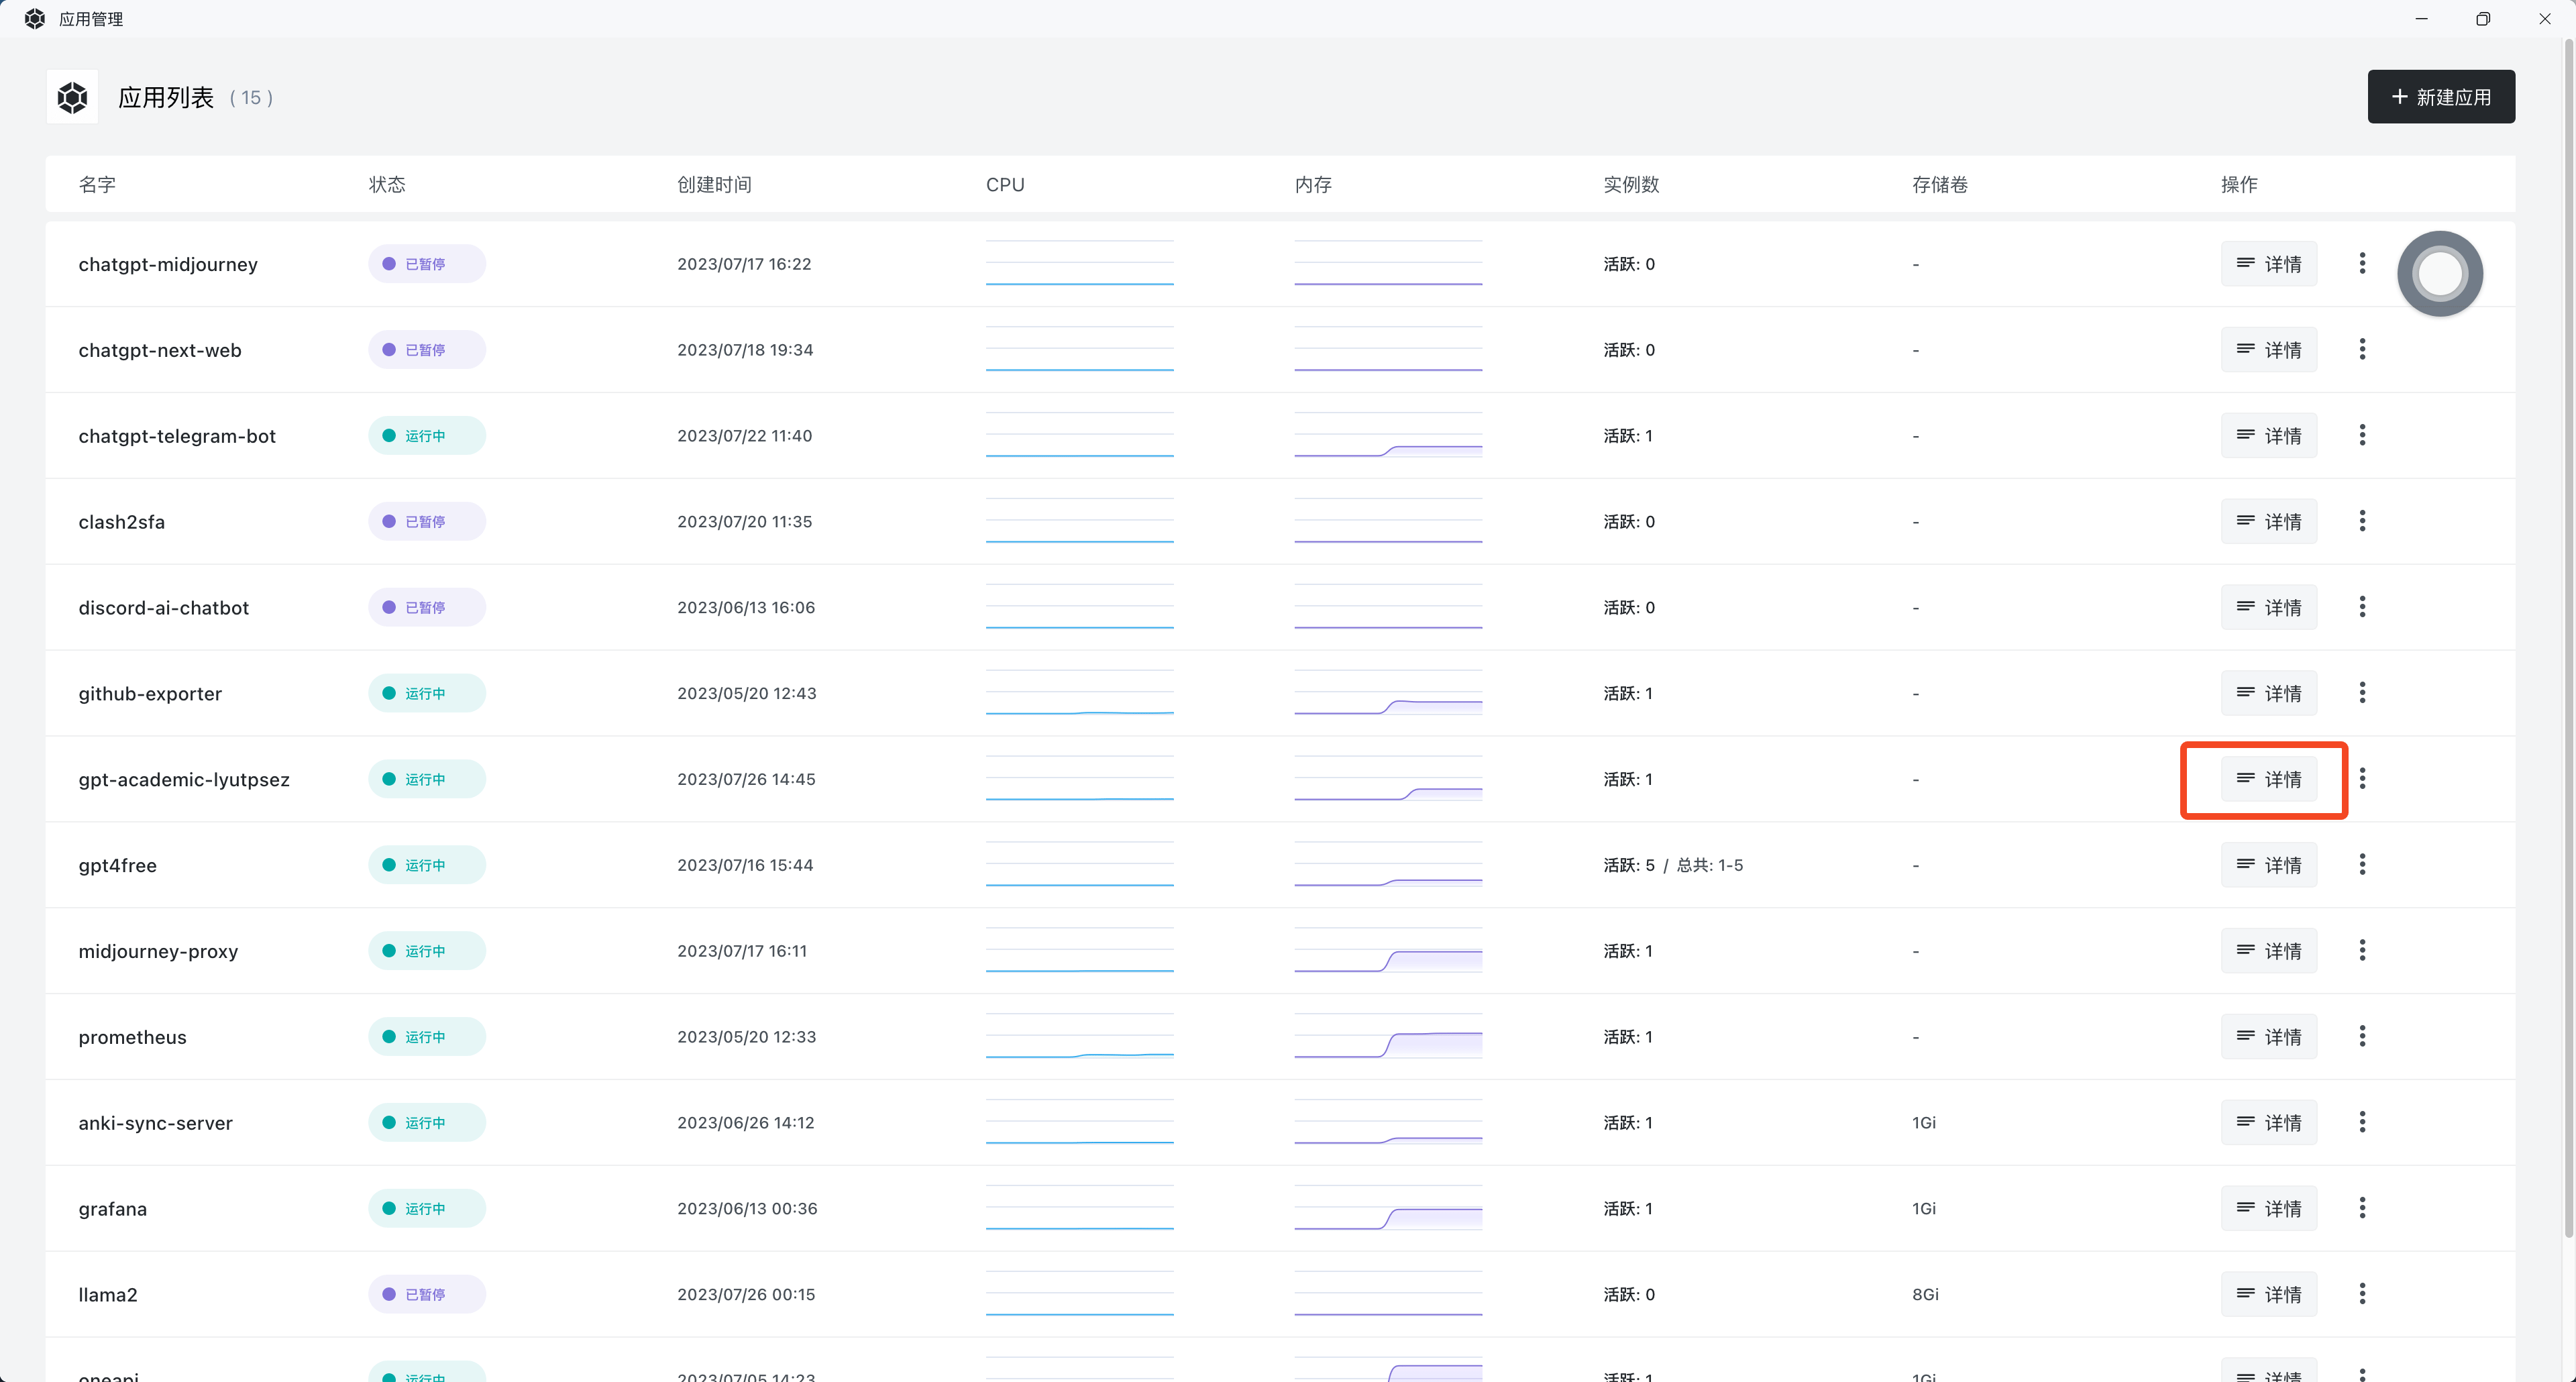Open 详情 for discord-ai-chatbot
This screenshot has width=2576, height=1382.
point(2268,607)
